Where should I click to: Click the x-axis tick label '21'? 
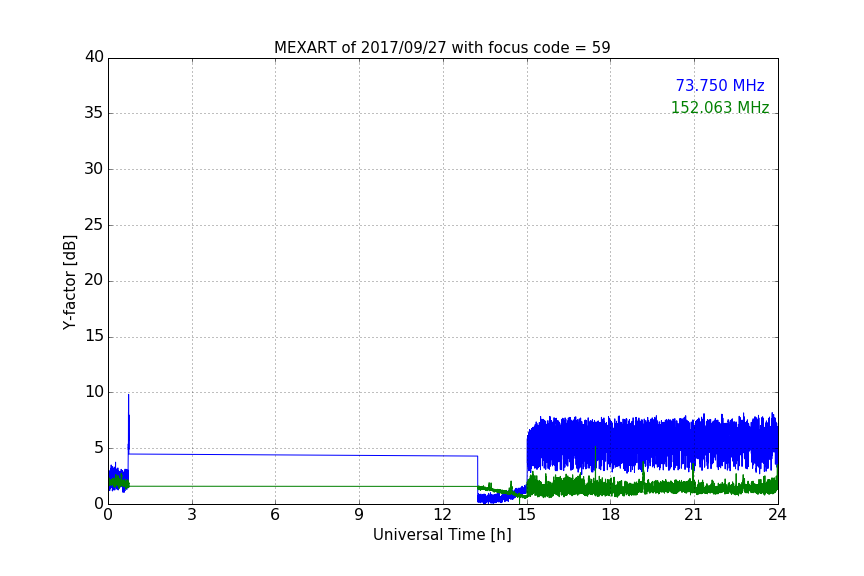(x=694, y=515)
